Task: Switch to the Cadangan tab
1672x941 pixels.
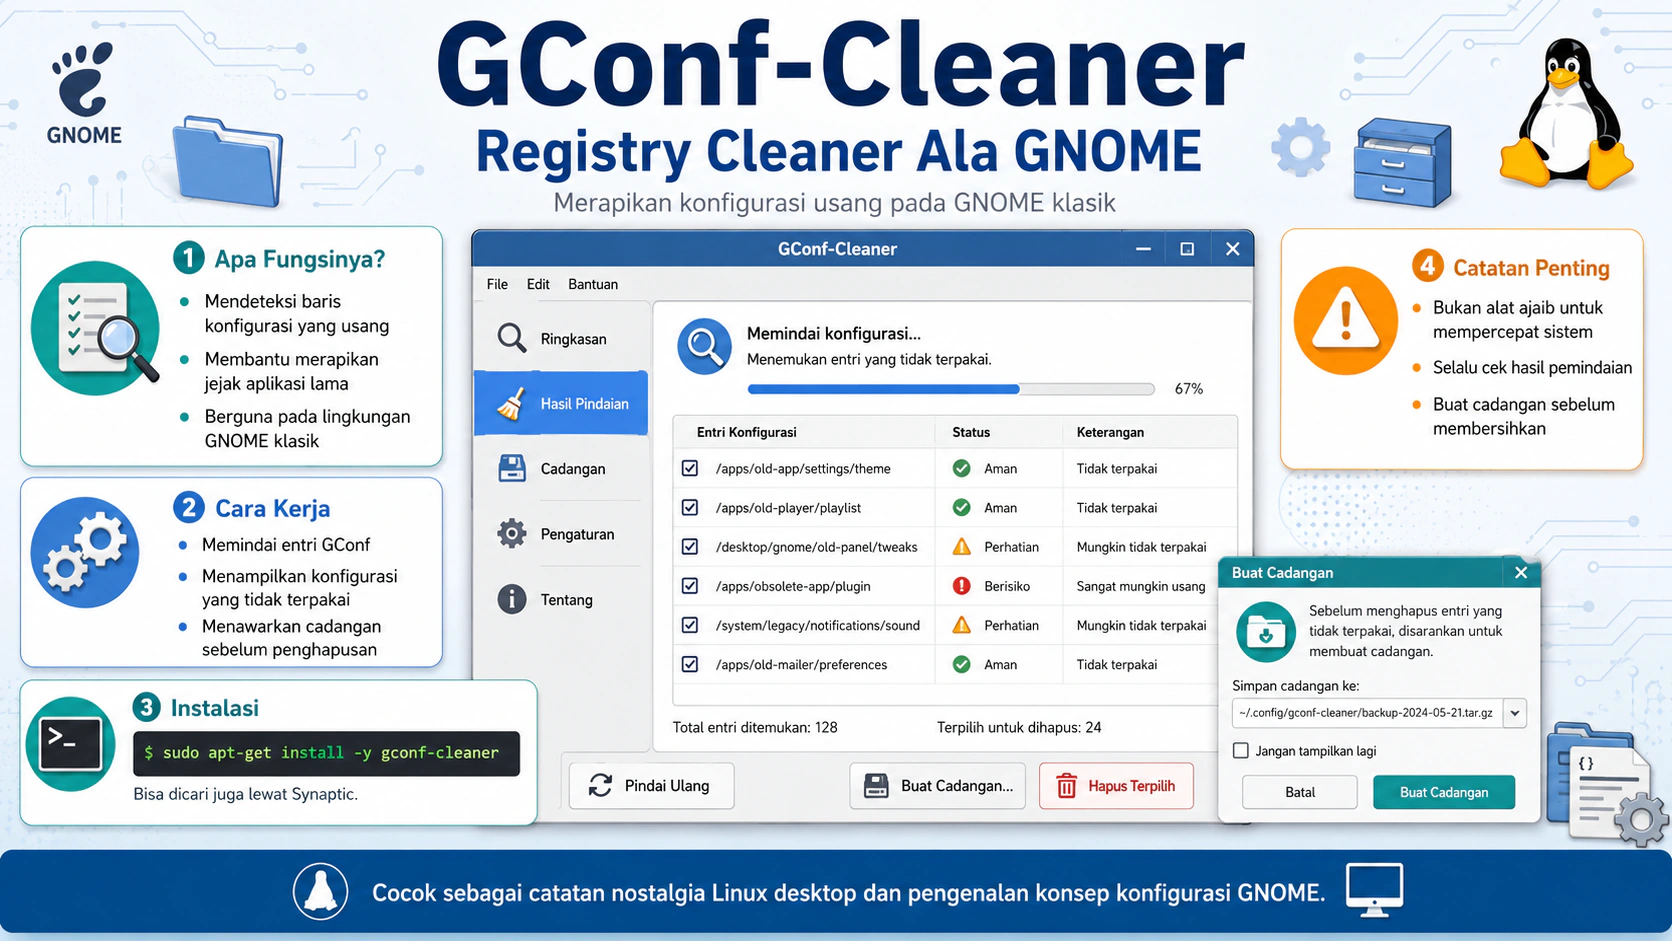Action: [561, 468]
